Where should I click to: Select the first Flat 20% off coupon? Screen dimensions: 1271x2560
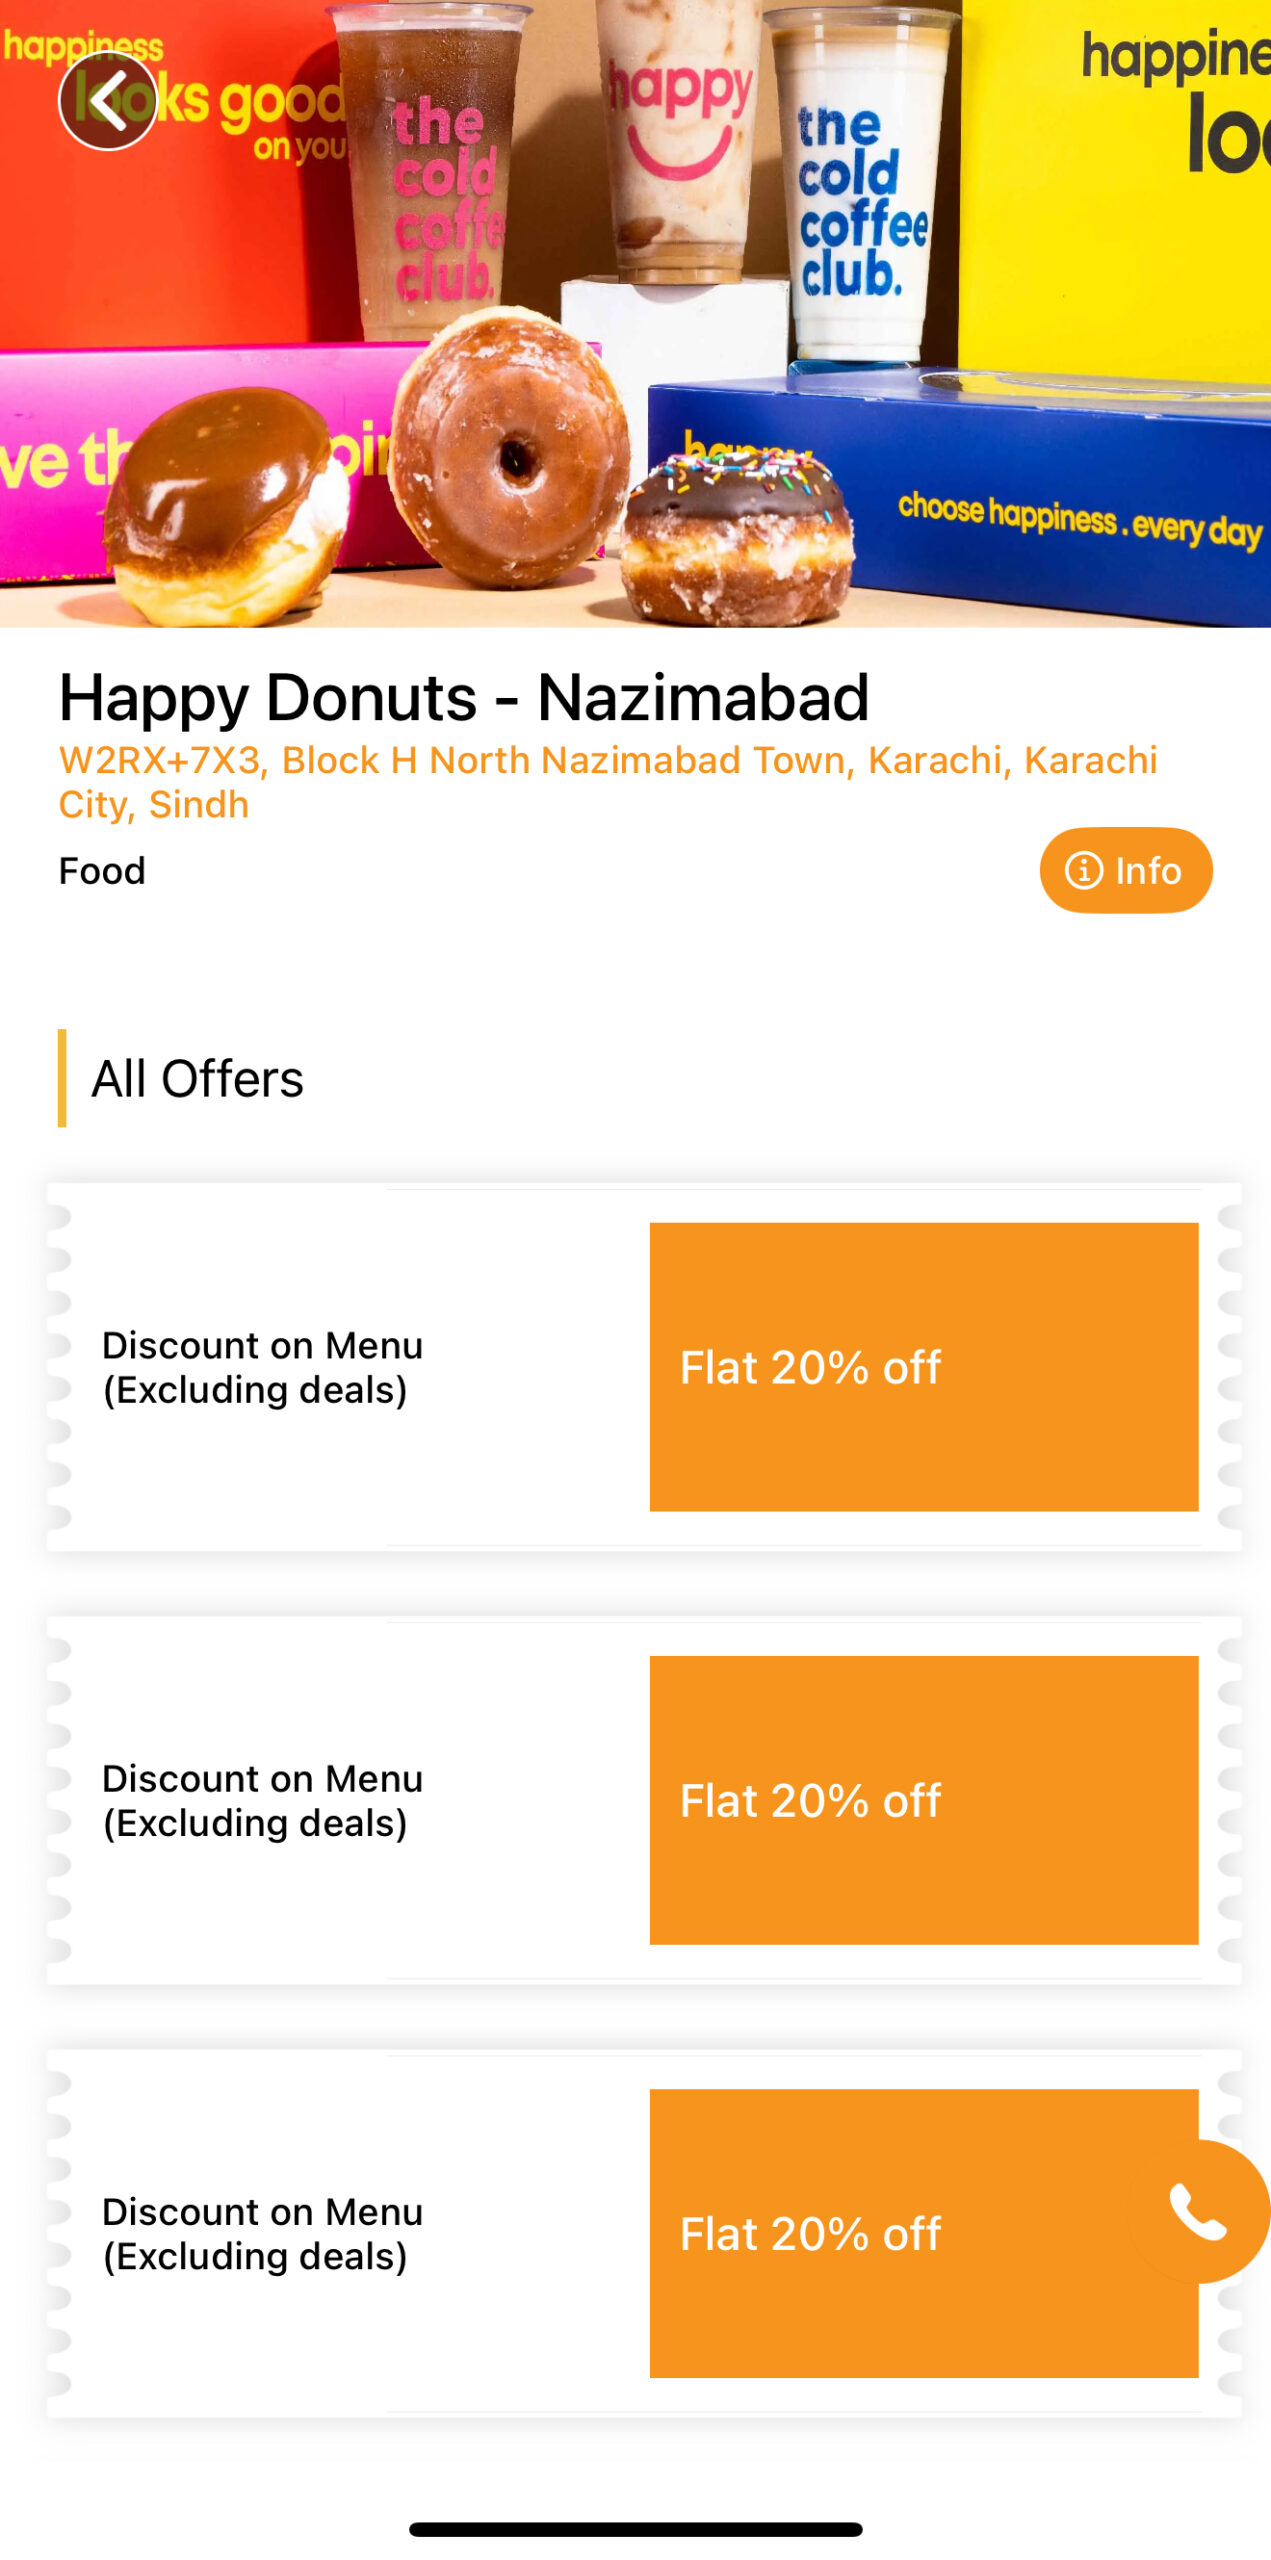pos(923,1366)
